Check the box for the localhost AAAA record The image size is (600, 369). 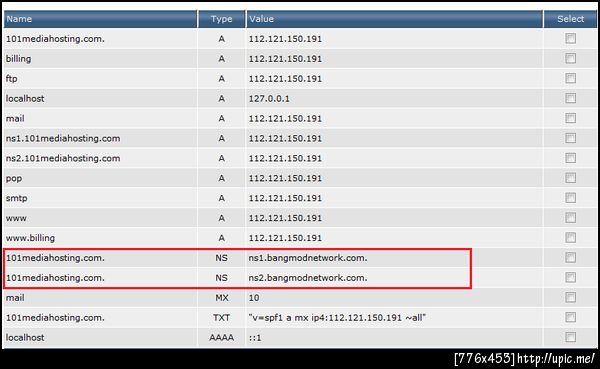click(x=571, y=337)
